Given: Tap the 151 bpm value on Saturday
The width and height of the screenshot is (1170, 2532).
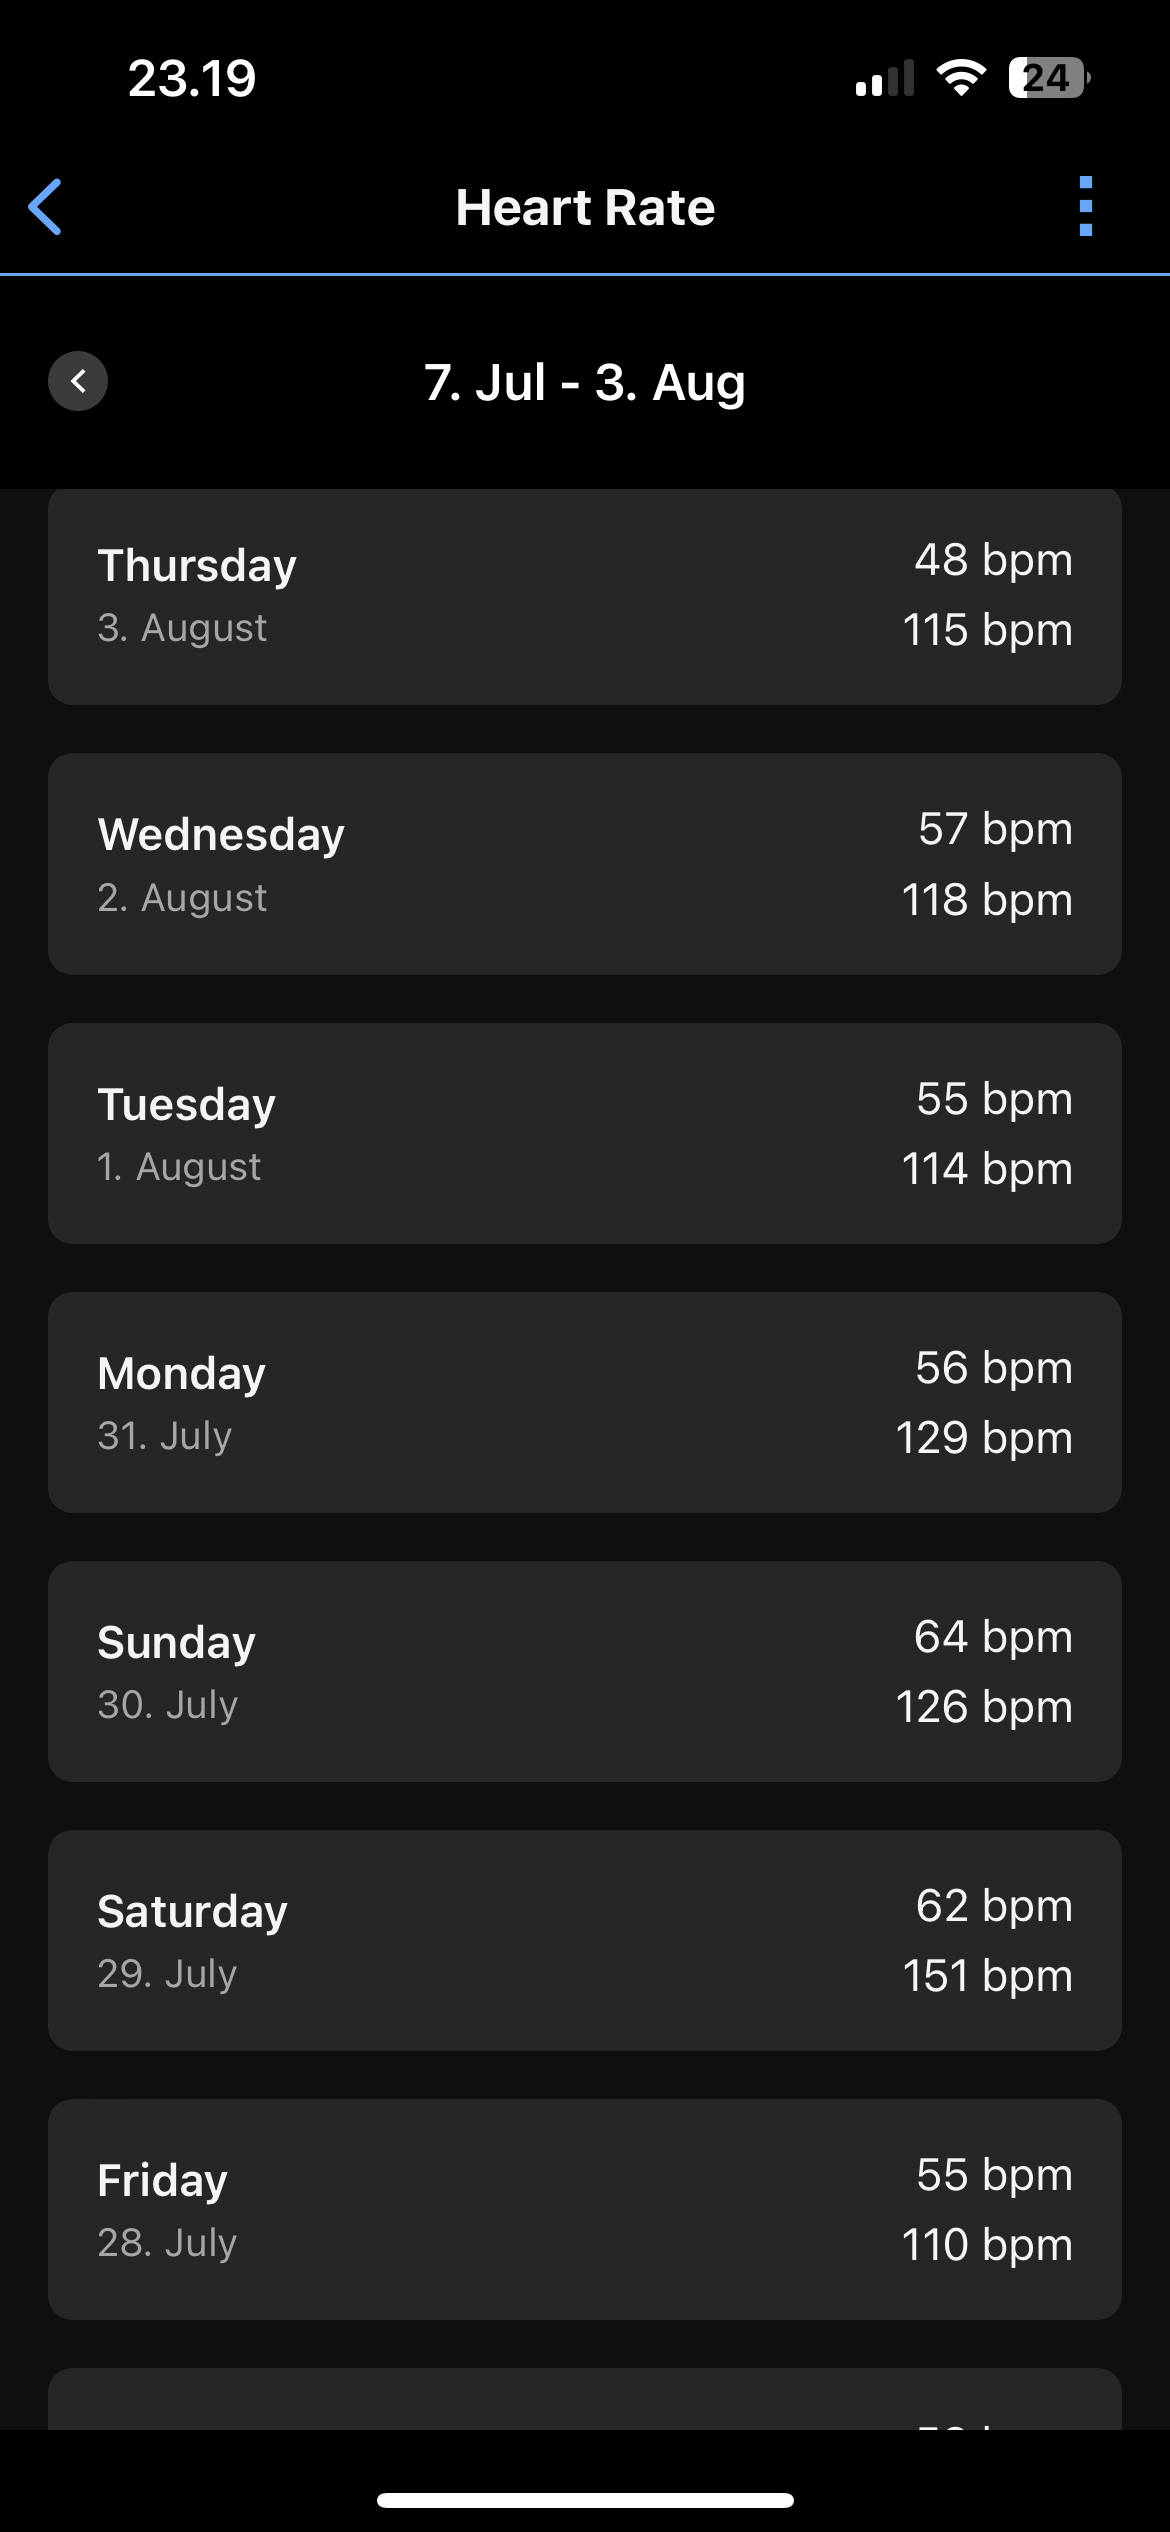Looking at the screenshot, I should pyautogui.click(x=987, y=1976).
